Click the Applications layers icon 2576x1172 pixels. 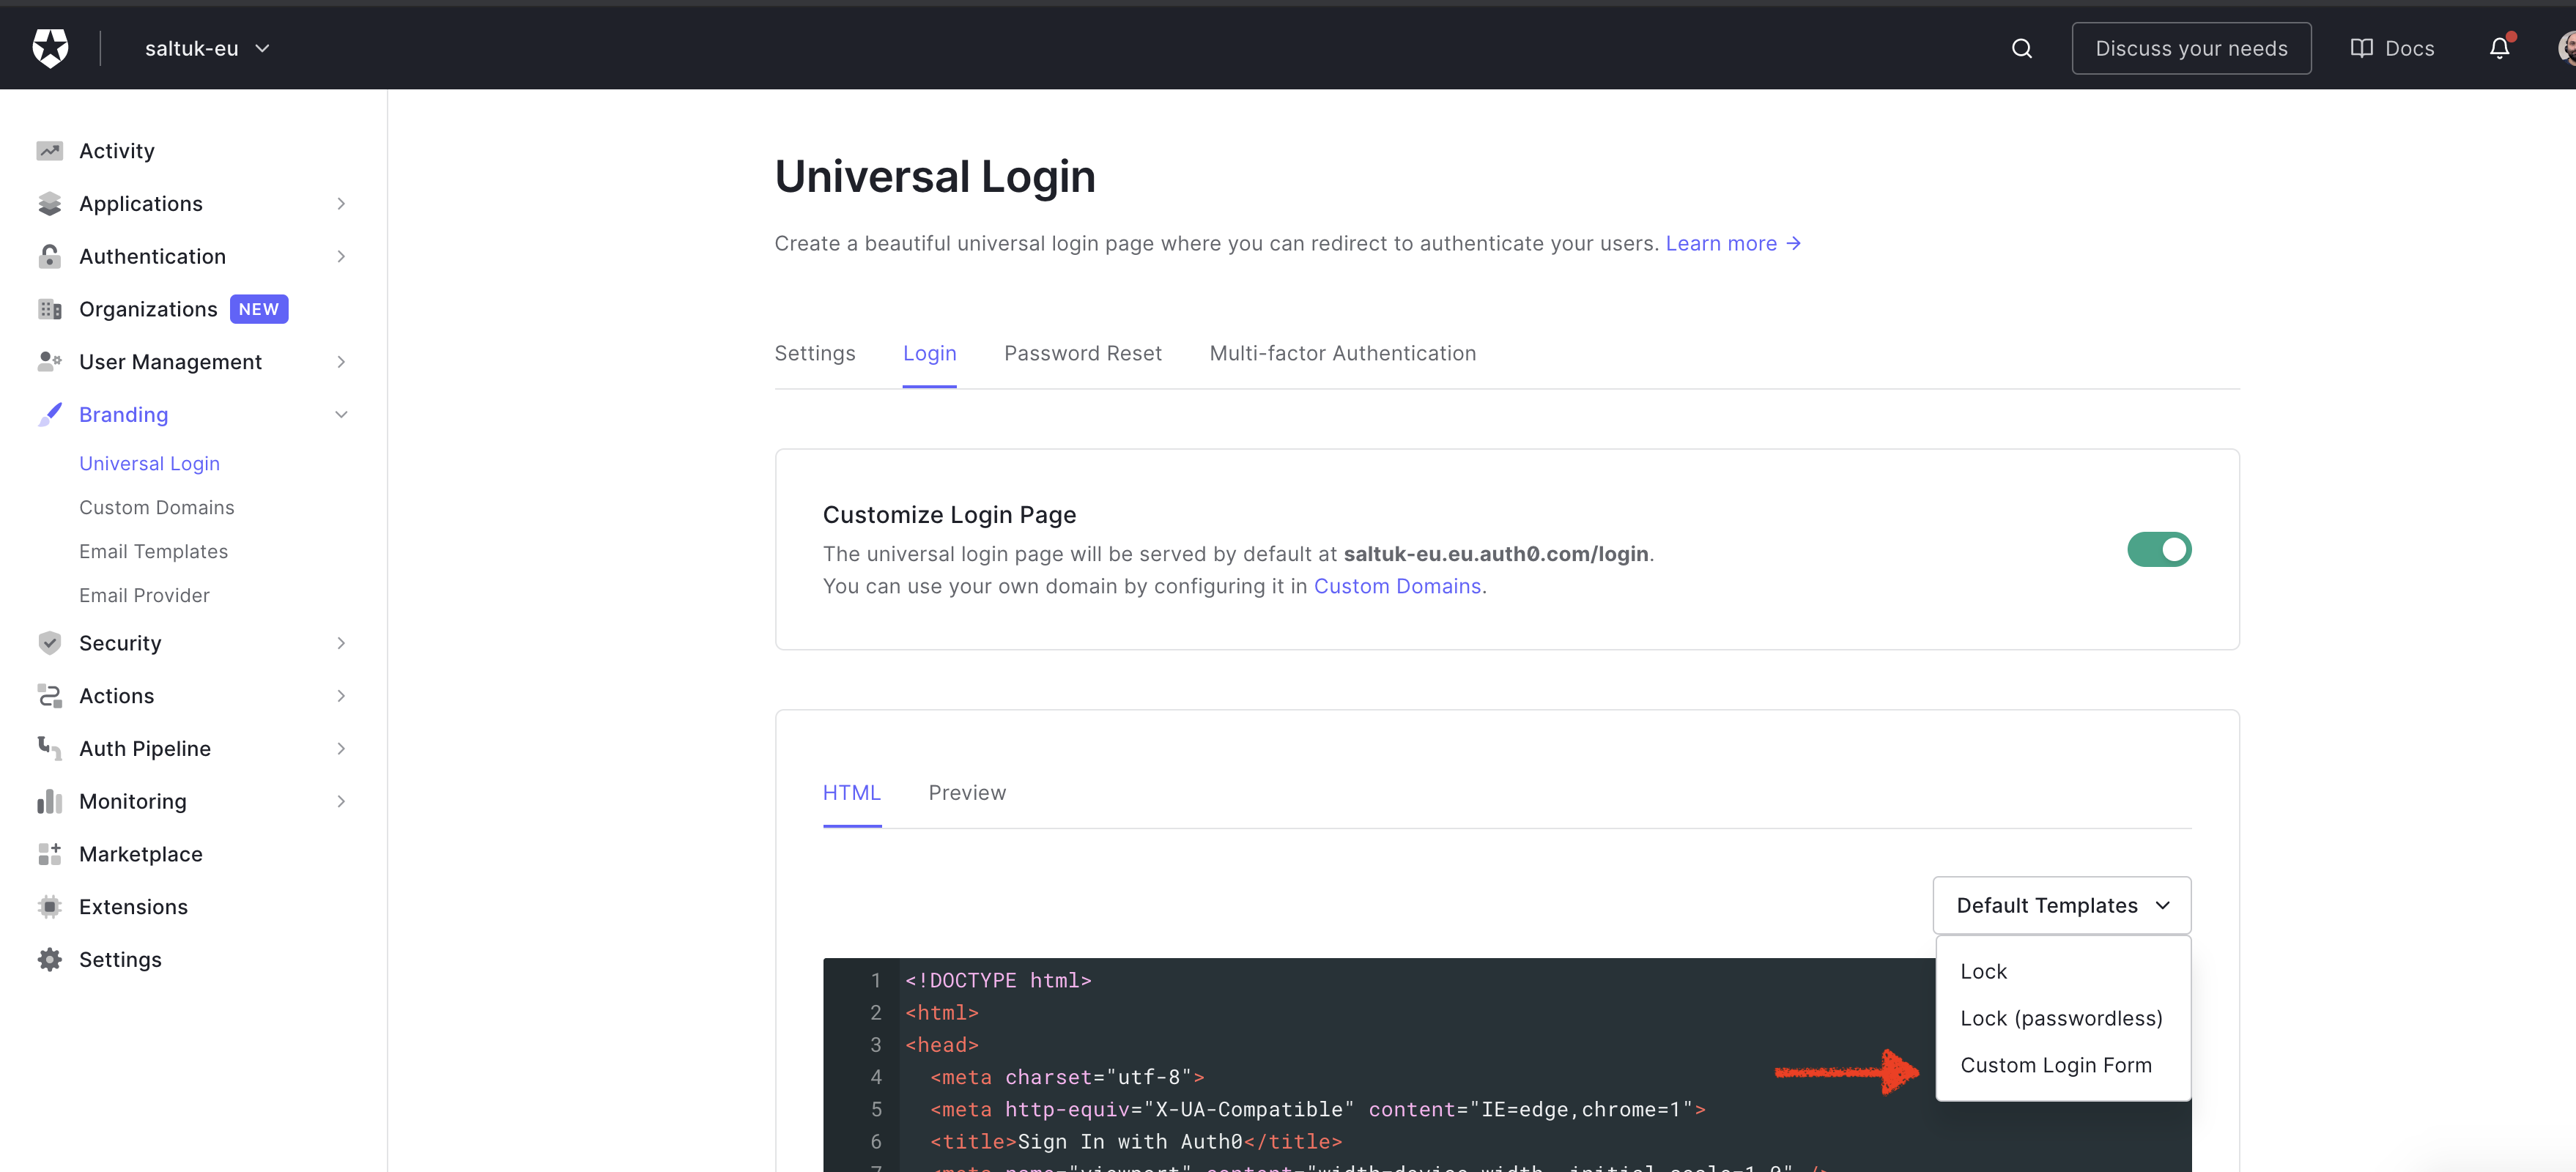[x=49, y=204]
